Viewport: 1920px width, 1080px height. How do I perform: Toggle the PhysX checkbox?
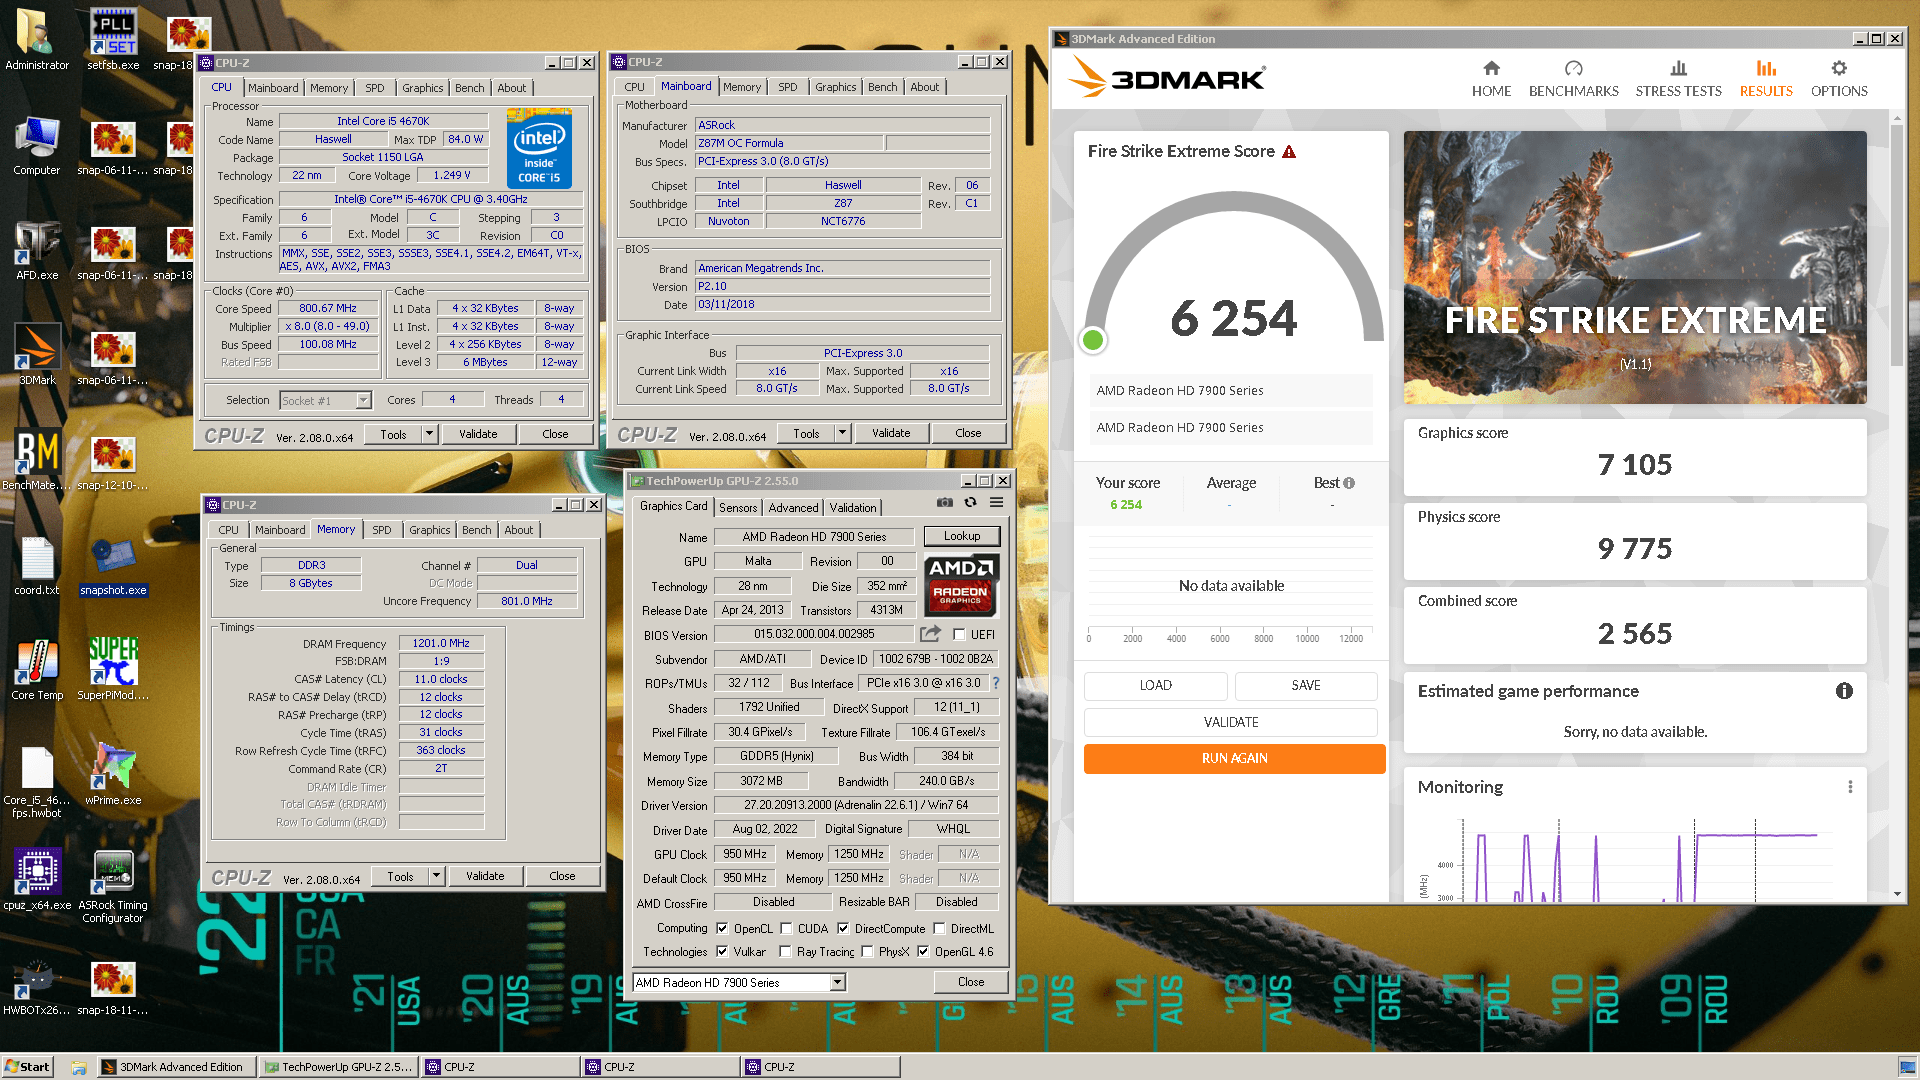coord(867,952)
